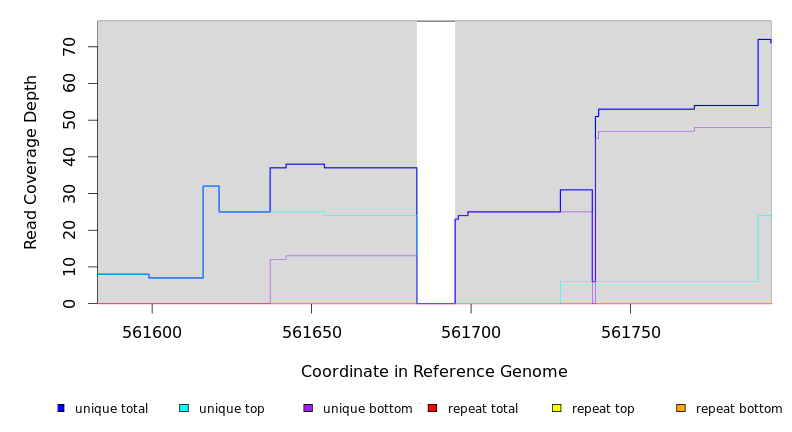Click the red repeat total legend swatch

pos(432,408)
